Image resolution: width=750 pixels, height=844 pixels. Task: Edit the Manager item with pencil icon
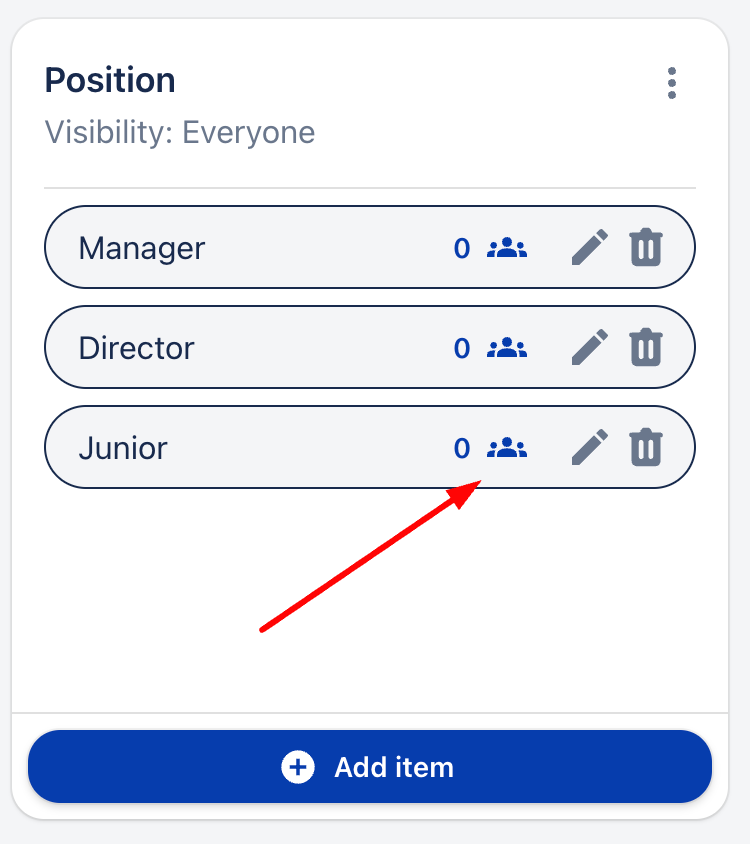pos(590,247)
